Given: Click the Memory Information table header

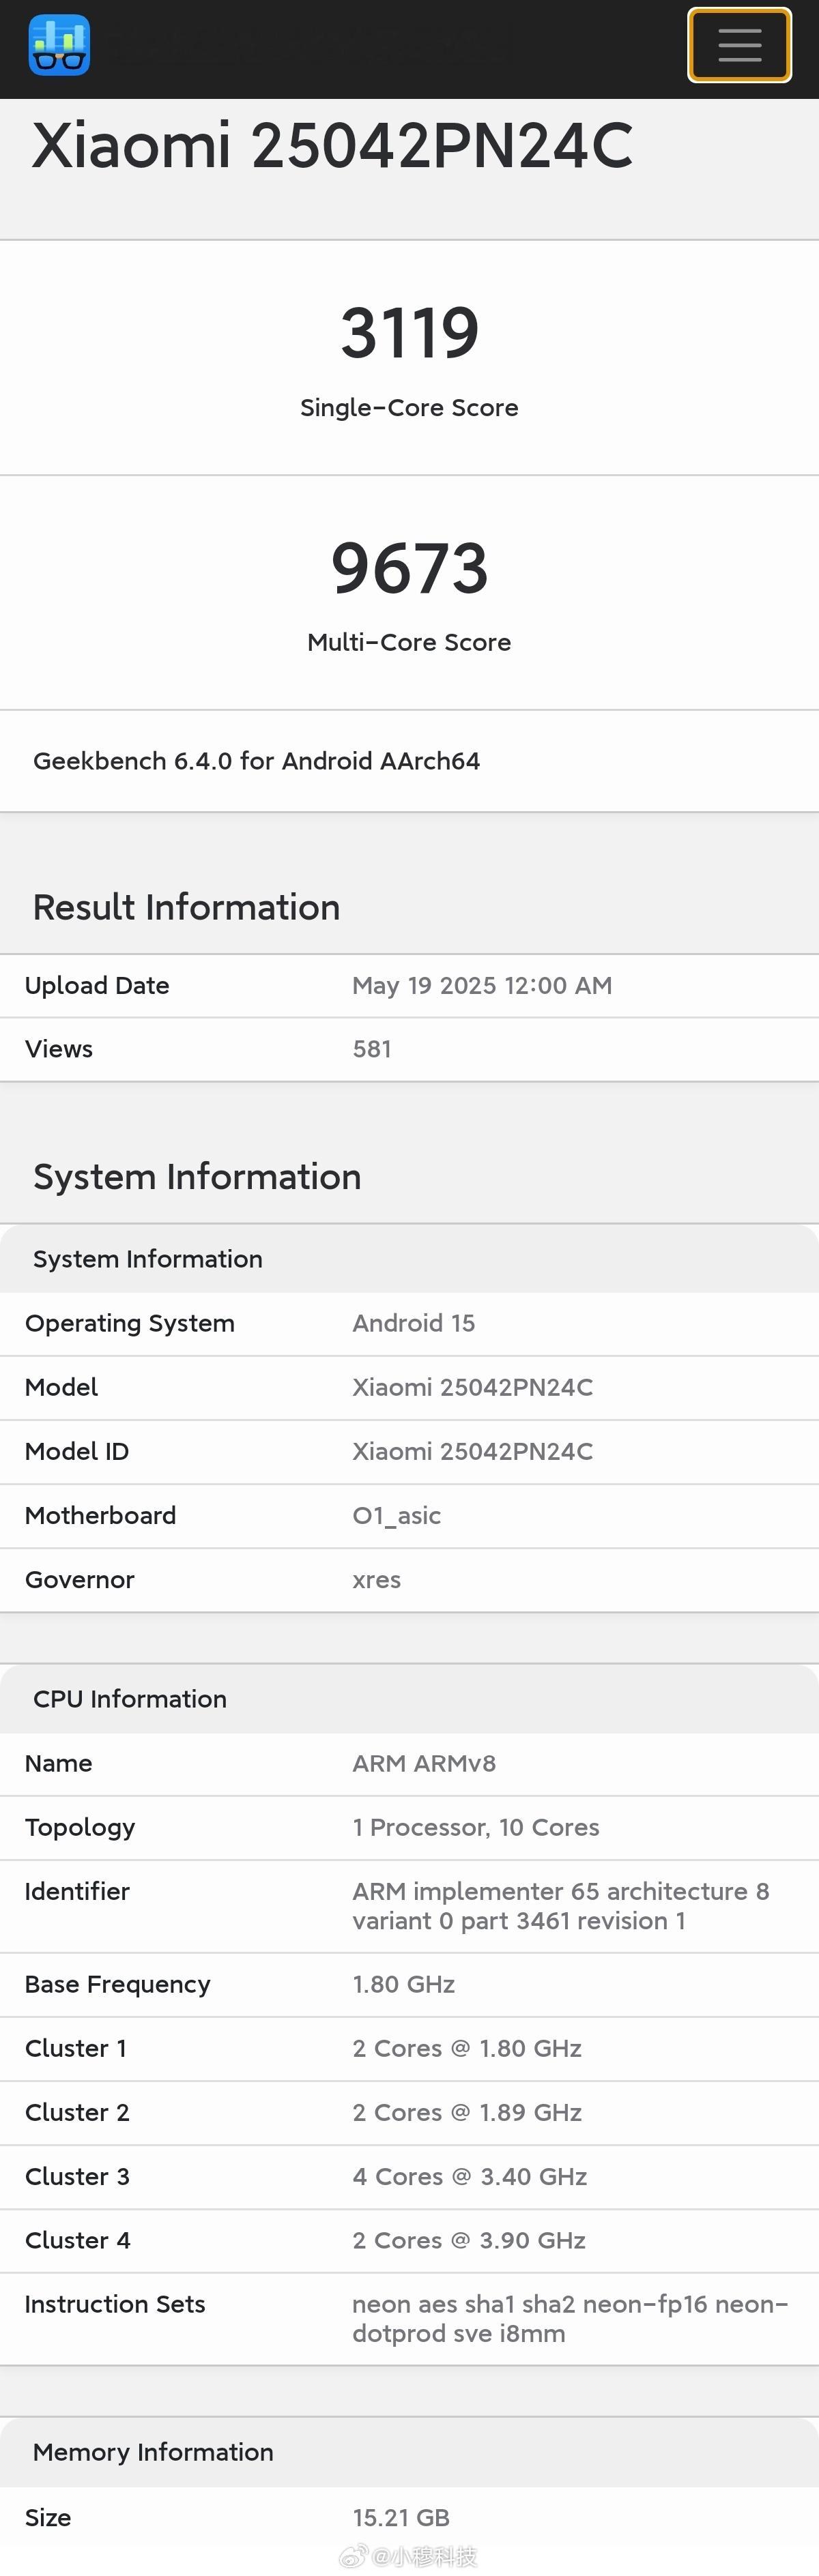Looking at the screenshot, I should point(409,2452).
